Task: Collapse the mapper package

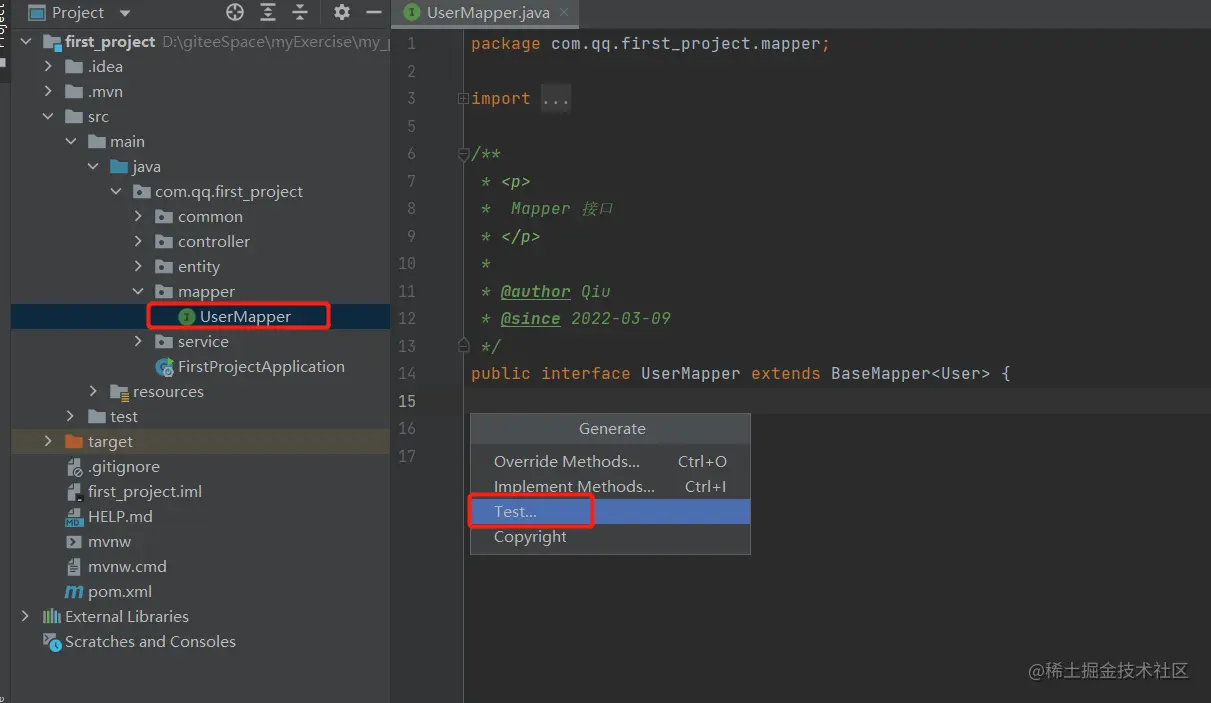Action: 139,292
